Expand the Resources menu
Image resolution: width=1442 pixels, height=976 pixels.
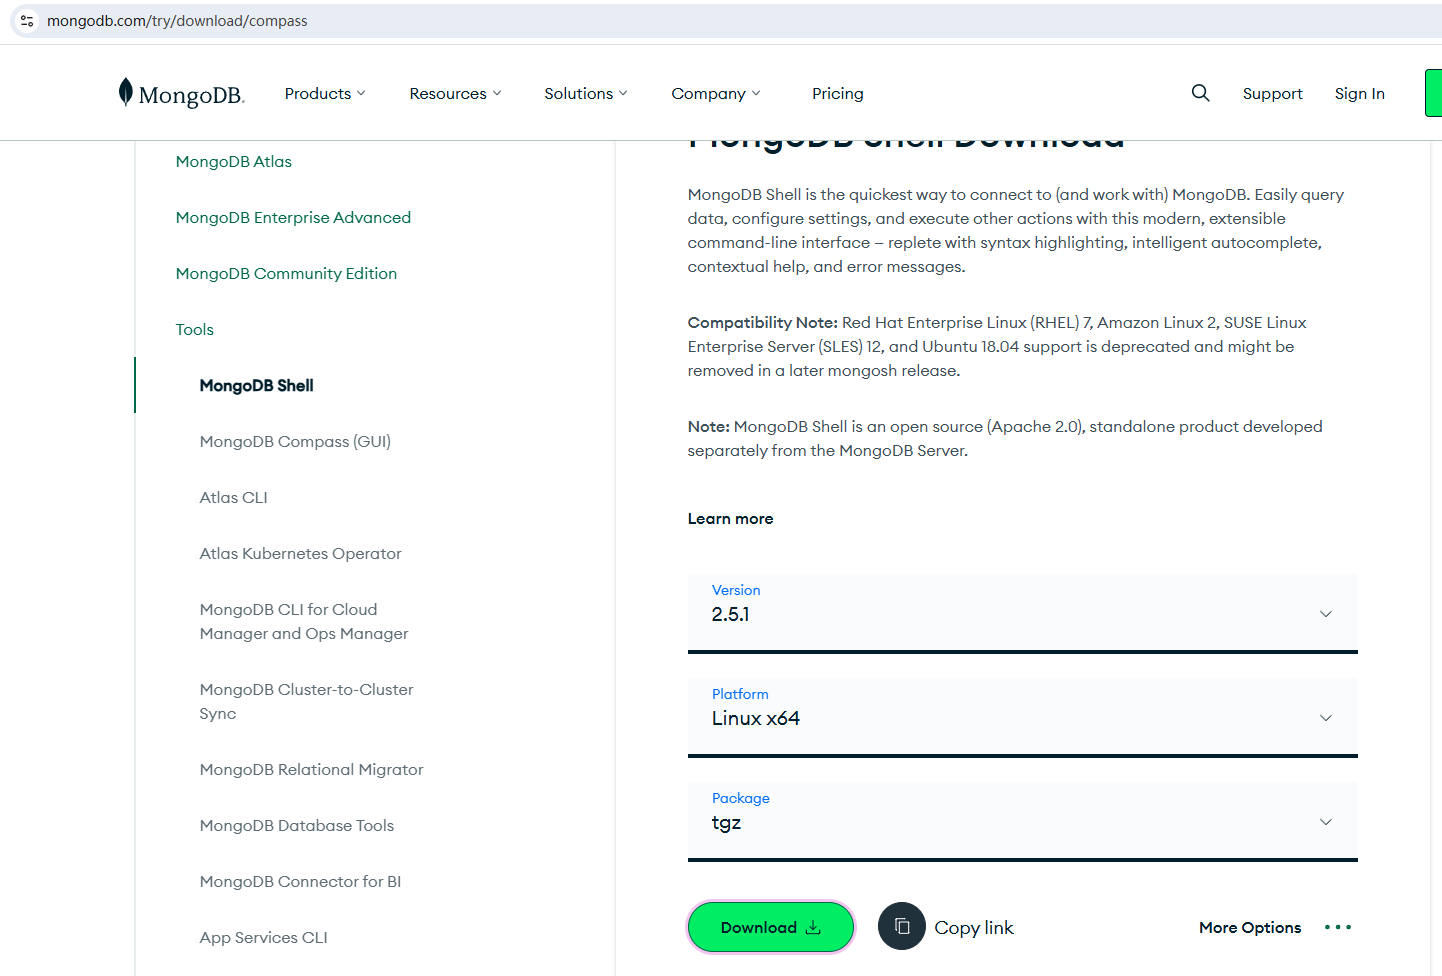tap(455, 93)
